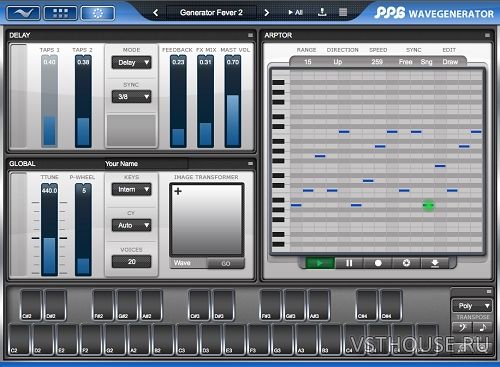Click the SPEED value 259
This screenshot has width=500, height=367.
[377, 62]
